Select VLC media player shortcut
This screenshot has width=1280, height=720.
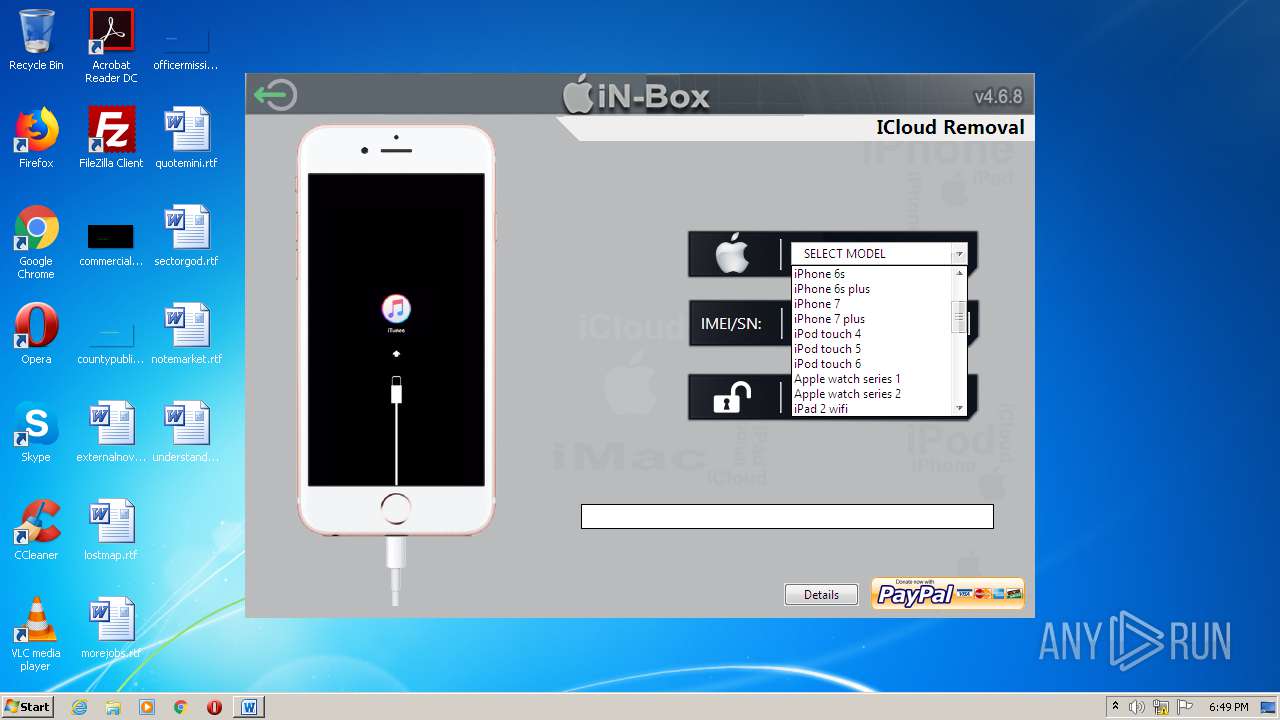click(x=36, y=634)
